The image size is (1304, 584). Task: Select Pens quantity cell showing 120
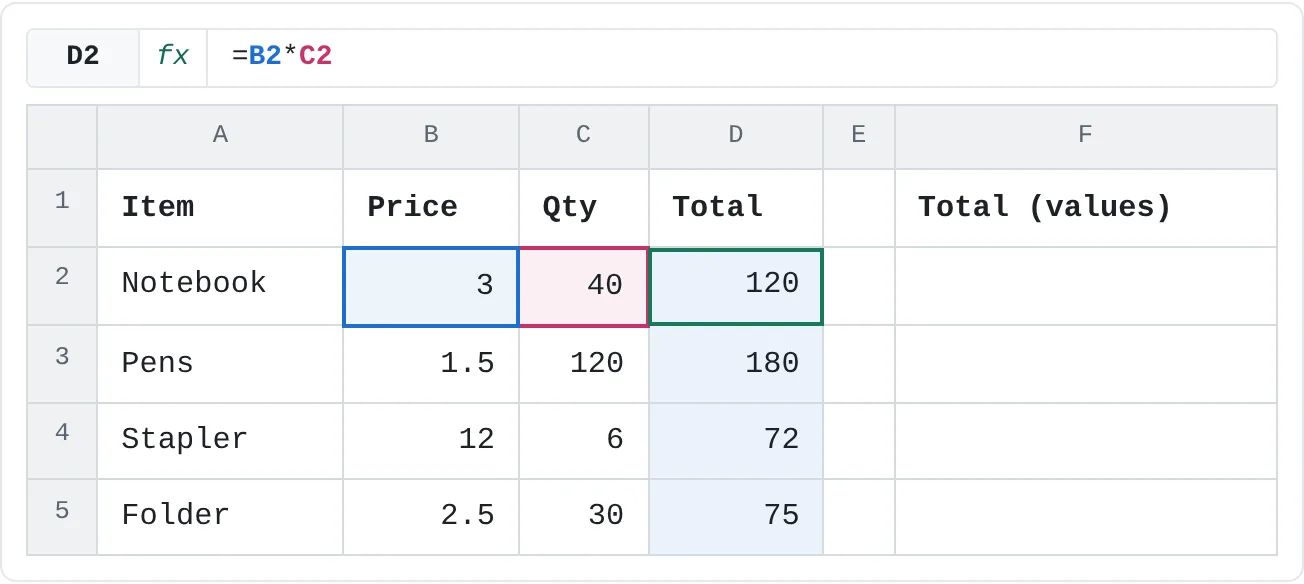click(x=584, y=364)
